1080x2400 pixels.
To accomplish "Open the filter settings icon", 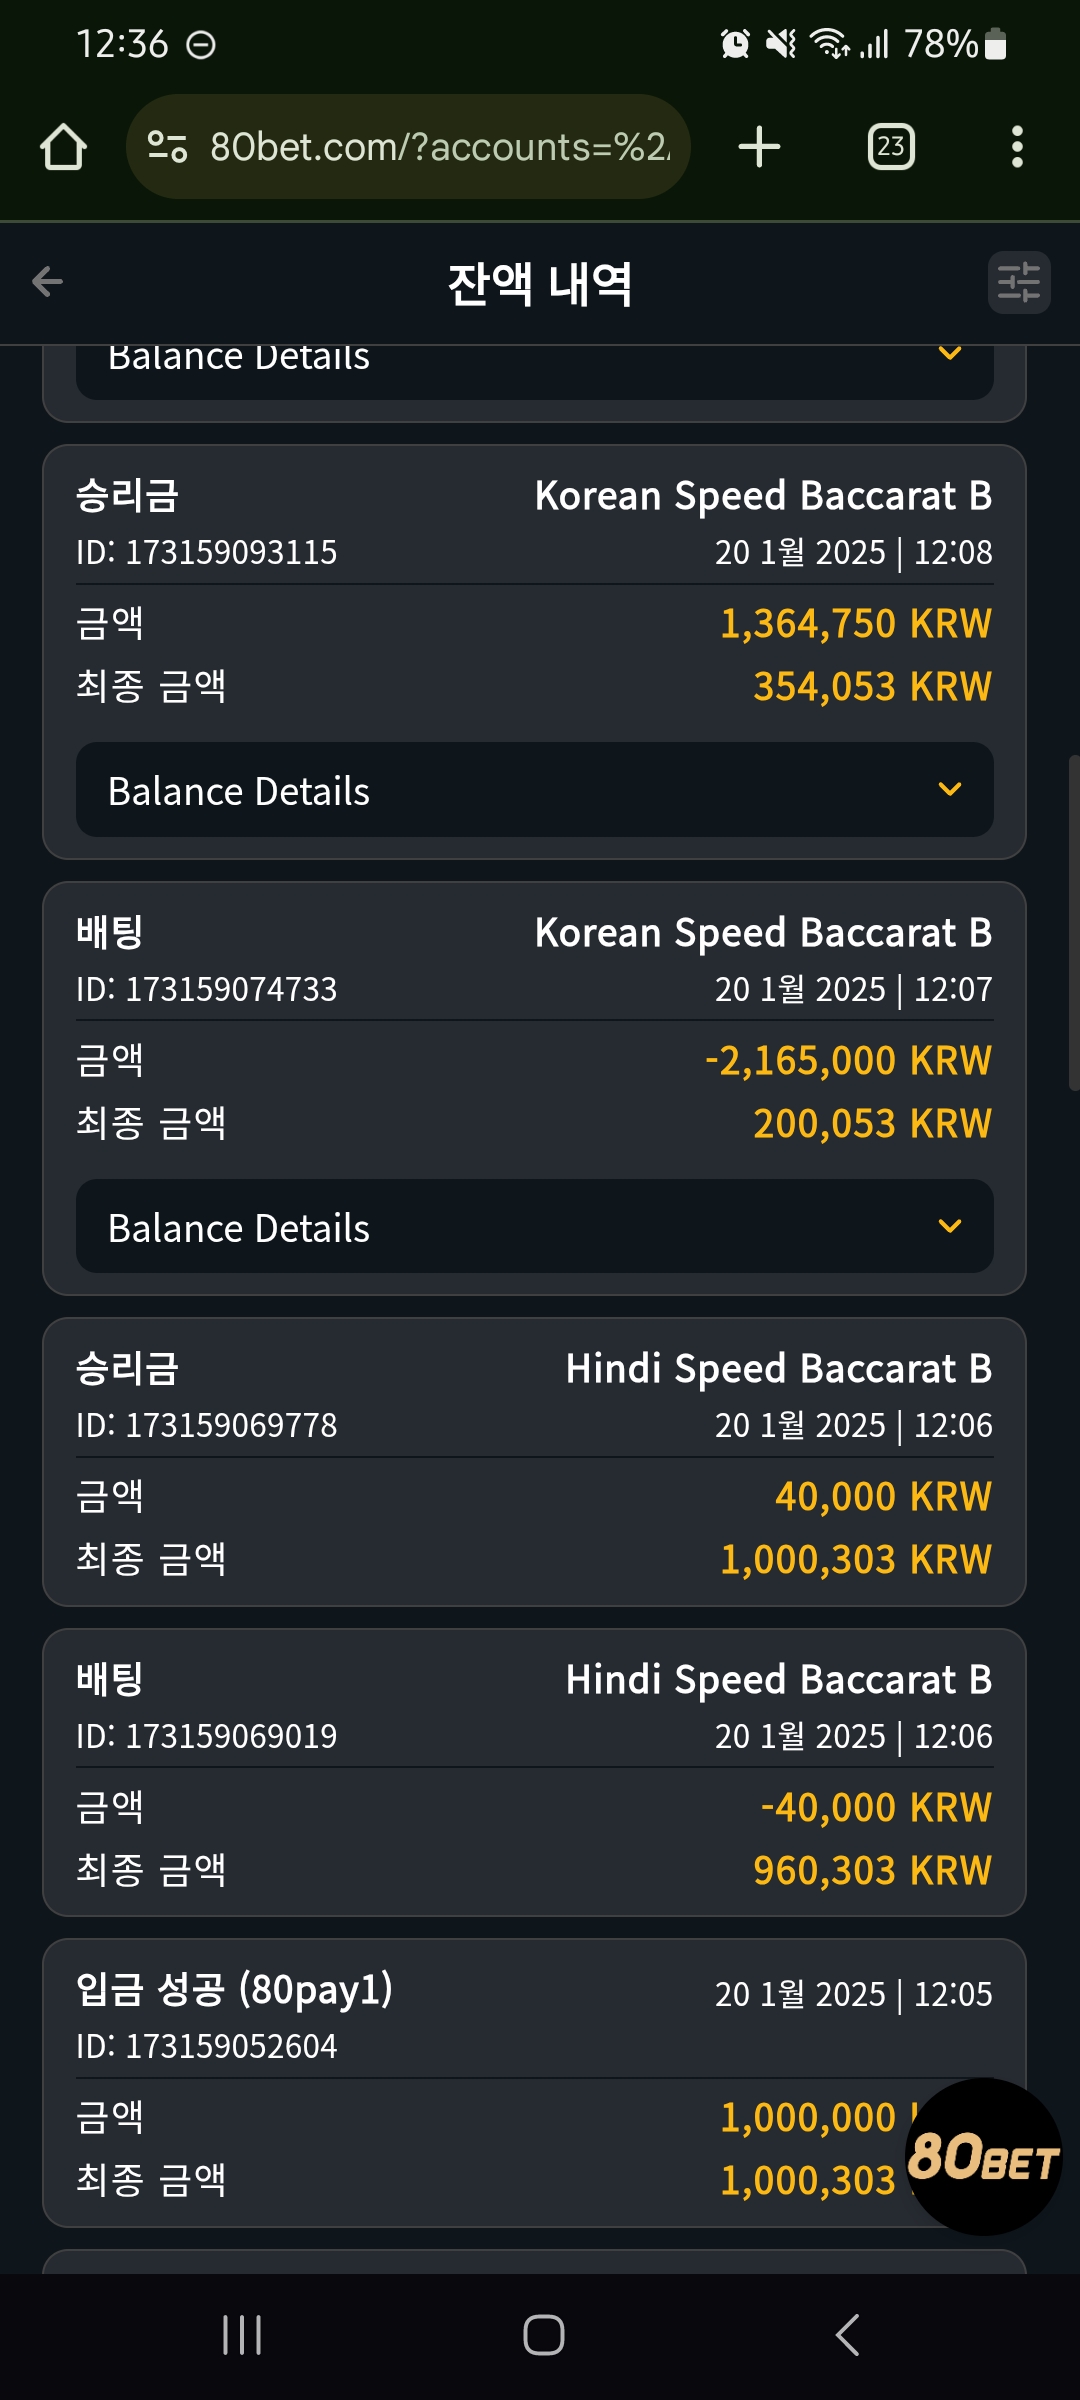I will (1019, 283).
